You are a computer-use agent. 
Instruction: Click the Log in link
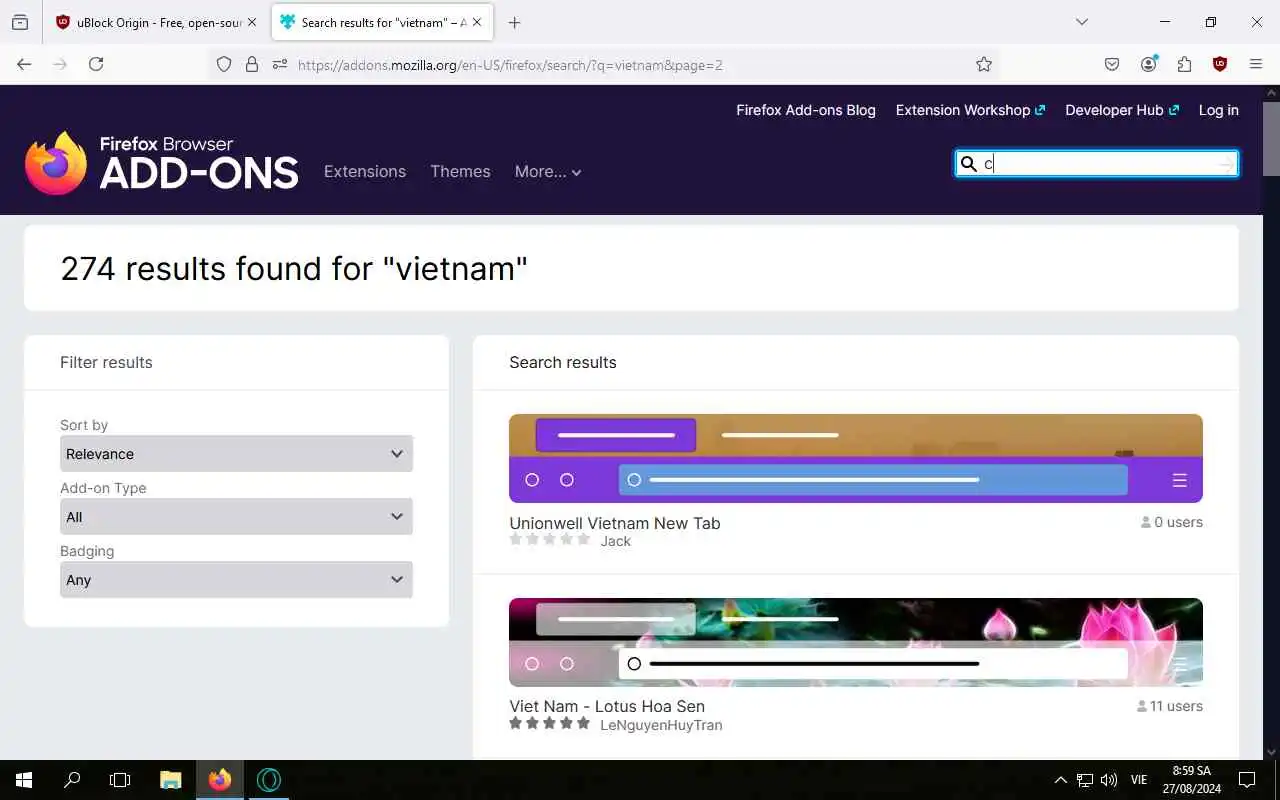point(1219,110)
